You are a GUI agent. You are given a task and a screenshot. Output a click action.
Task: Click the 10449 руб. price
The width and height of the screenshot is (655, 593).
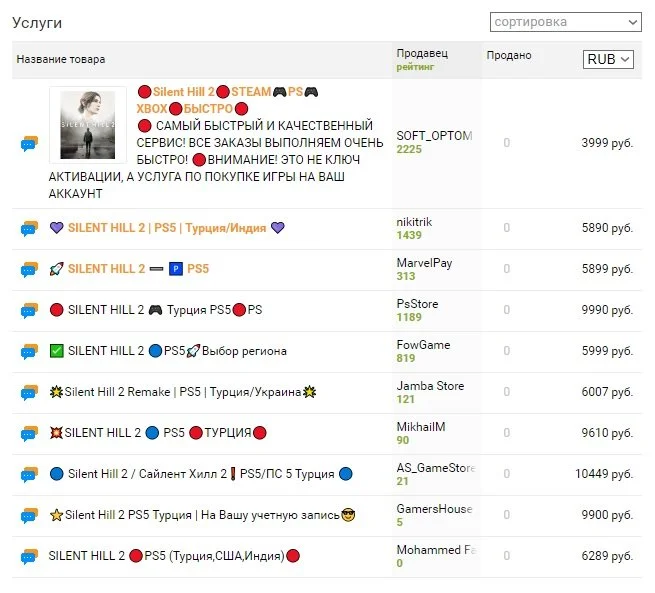point(604,474)
